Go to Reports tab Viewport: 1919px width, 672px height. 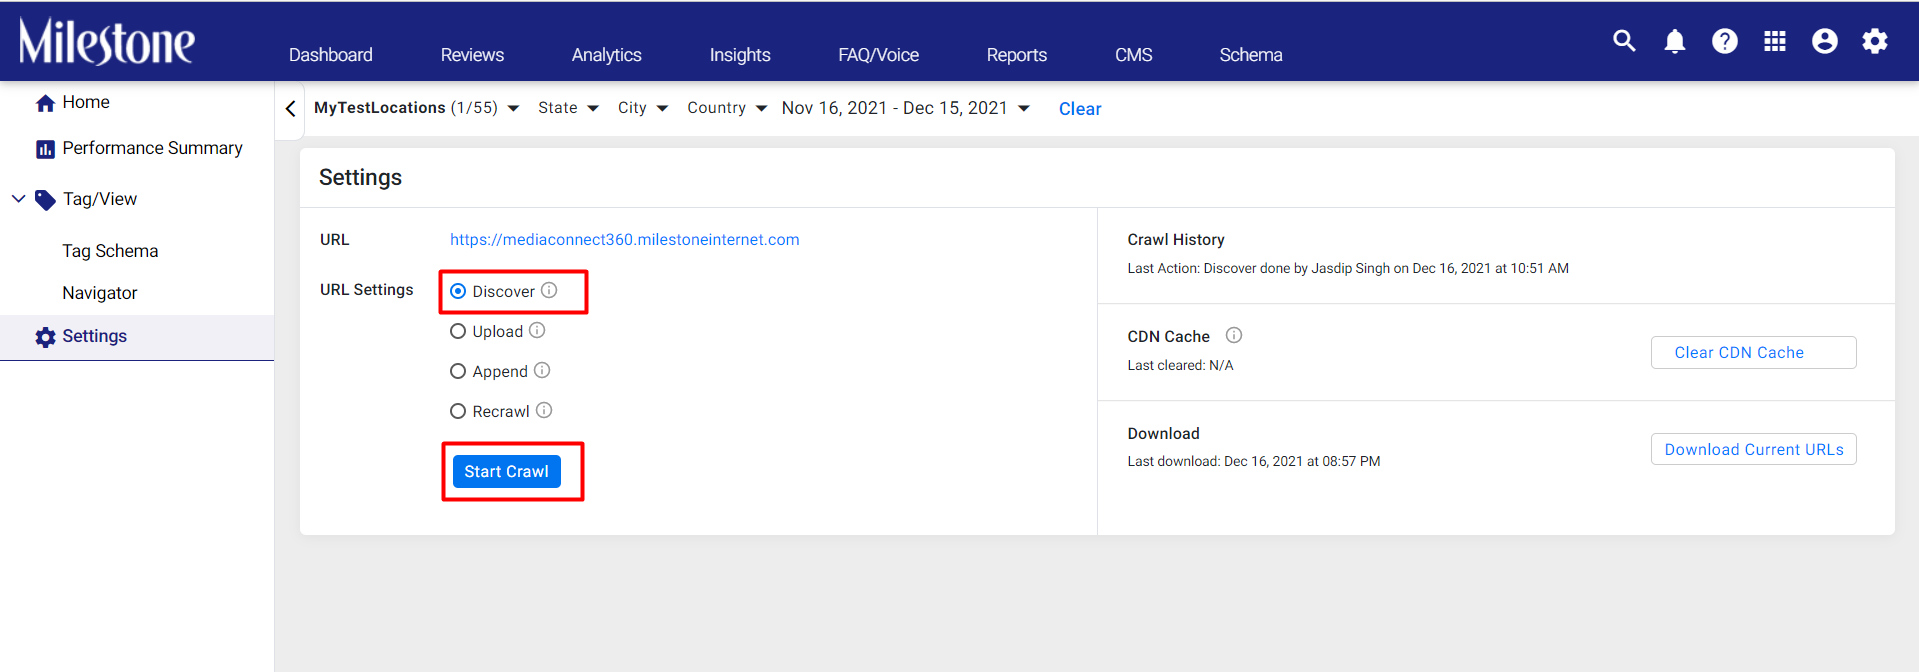coord(1017,55)
